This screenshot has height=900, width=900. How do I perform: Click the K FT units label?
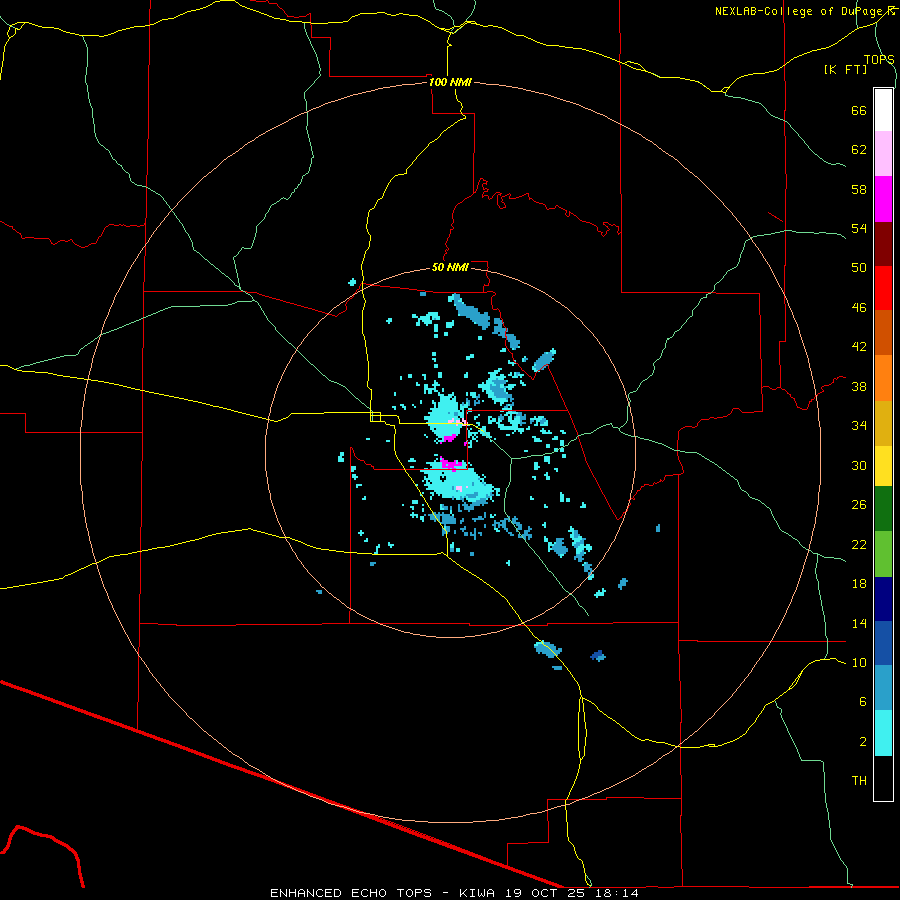[x=845, y=69]
